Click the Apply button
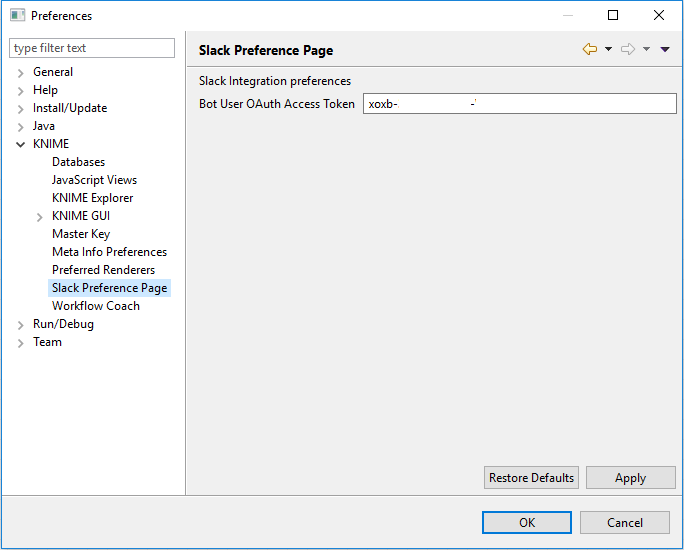Image resolution: width=684 pixels, height=550 pixels. [x=630, y=478]
